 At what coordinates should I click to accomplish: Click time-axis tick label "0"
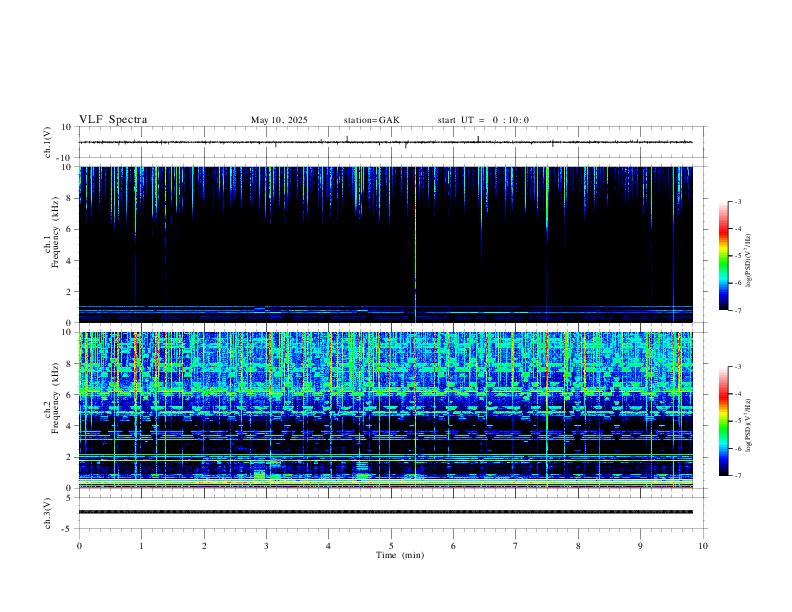pyautogui.click(x=79, y=546)
